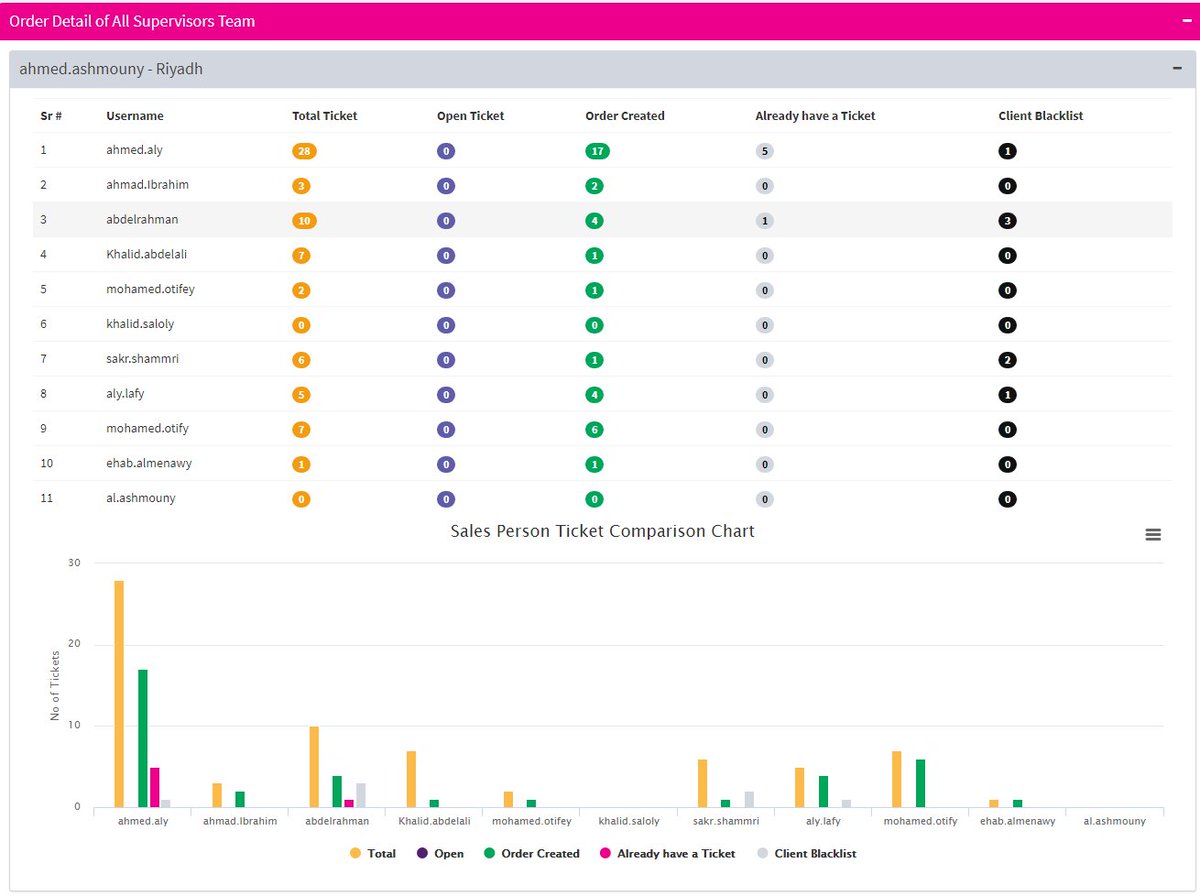Collapse the ahmed.ashmouny - Riyadh section
This screenshot has height=896, width=1200.
click(x=1177, y=69)
